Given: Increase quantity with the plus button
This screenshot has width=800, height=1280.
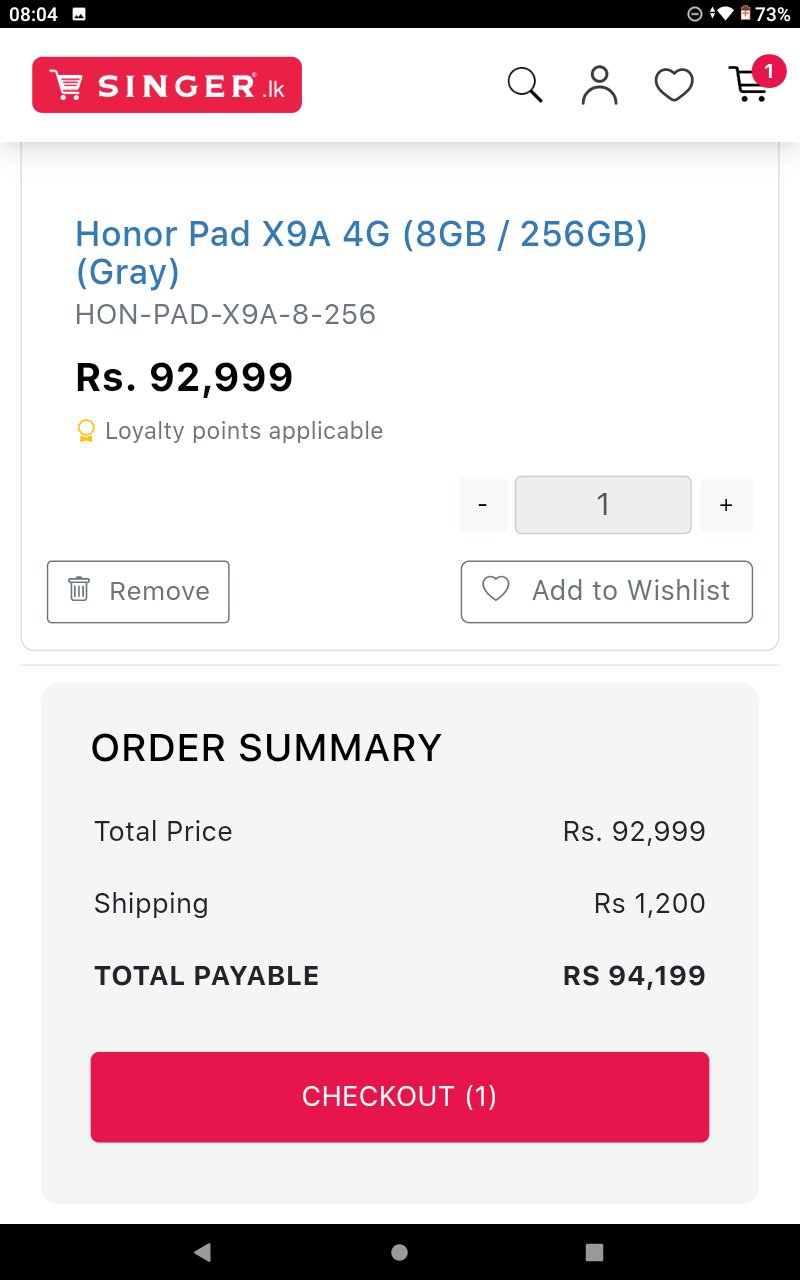Looking at the screenshot, I should point(726,505).
